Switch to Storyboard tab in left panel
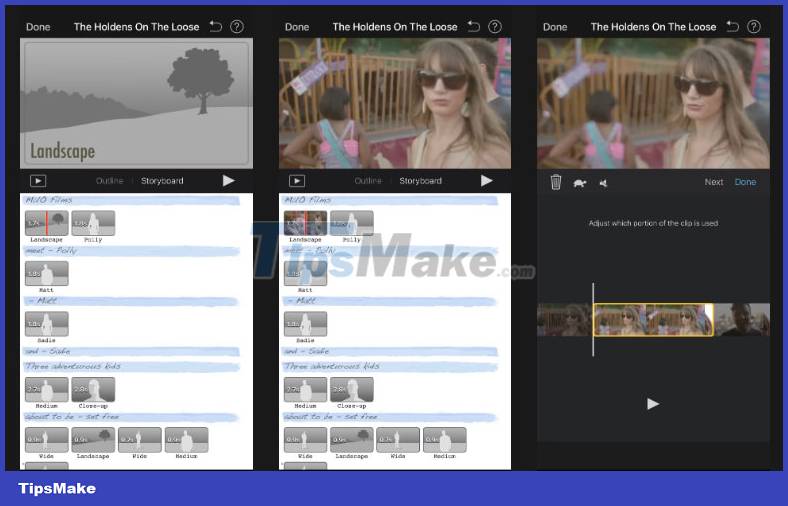 [162, 181]
